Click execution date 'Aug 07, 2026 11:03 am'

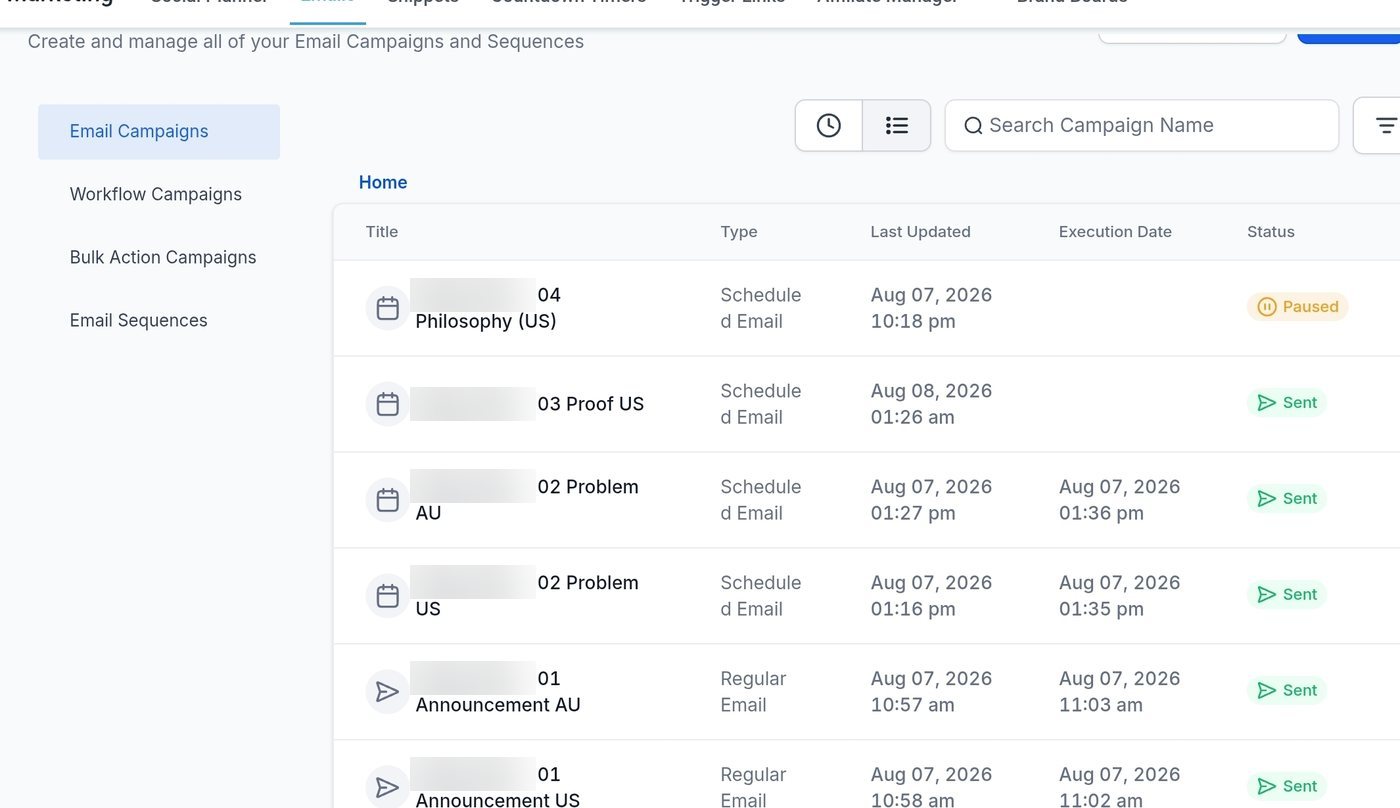coord(1120,692)
